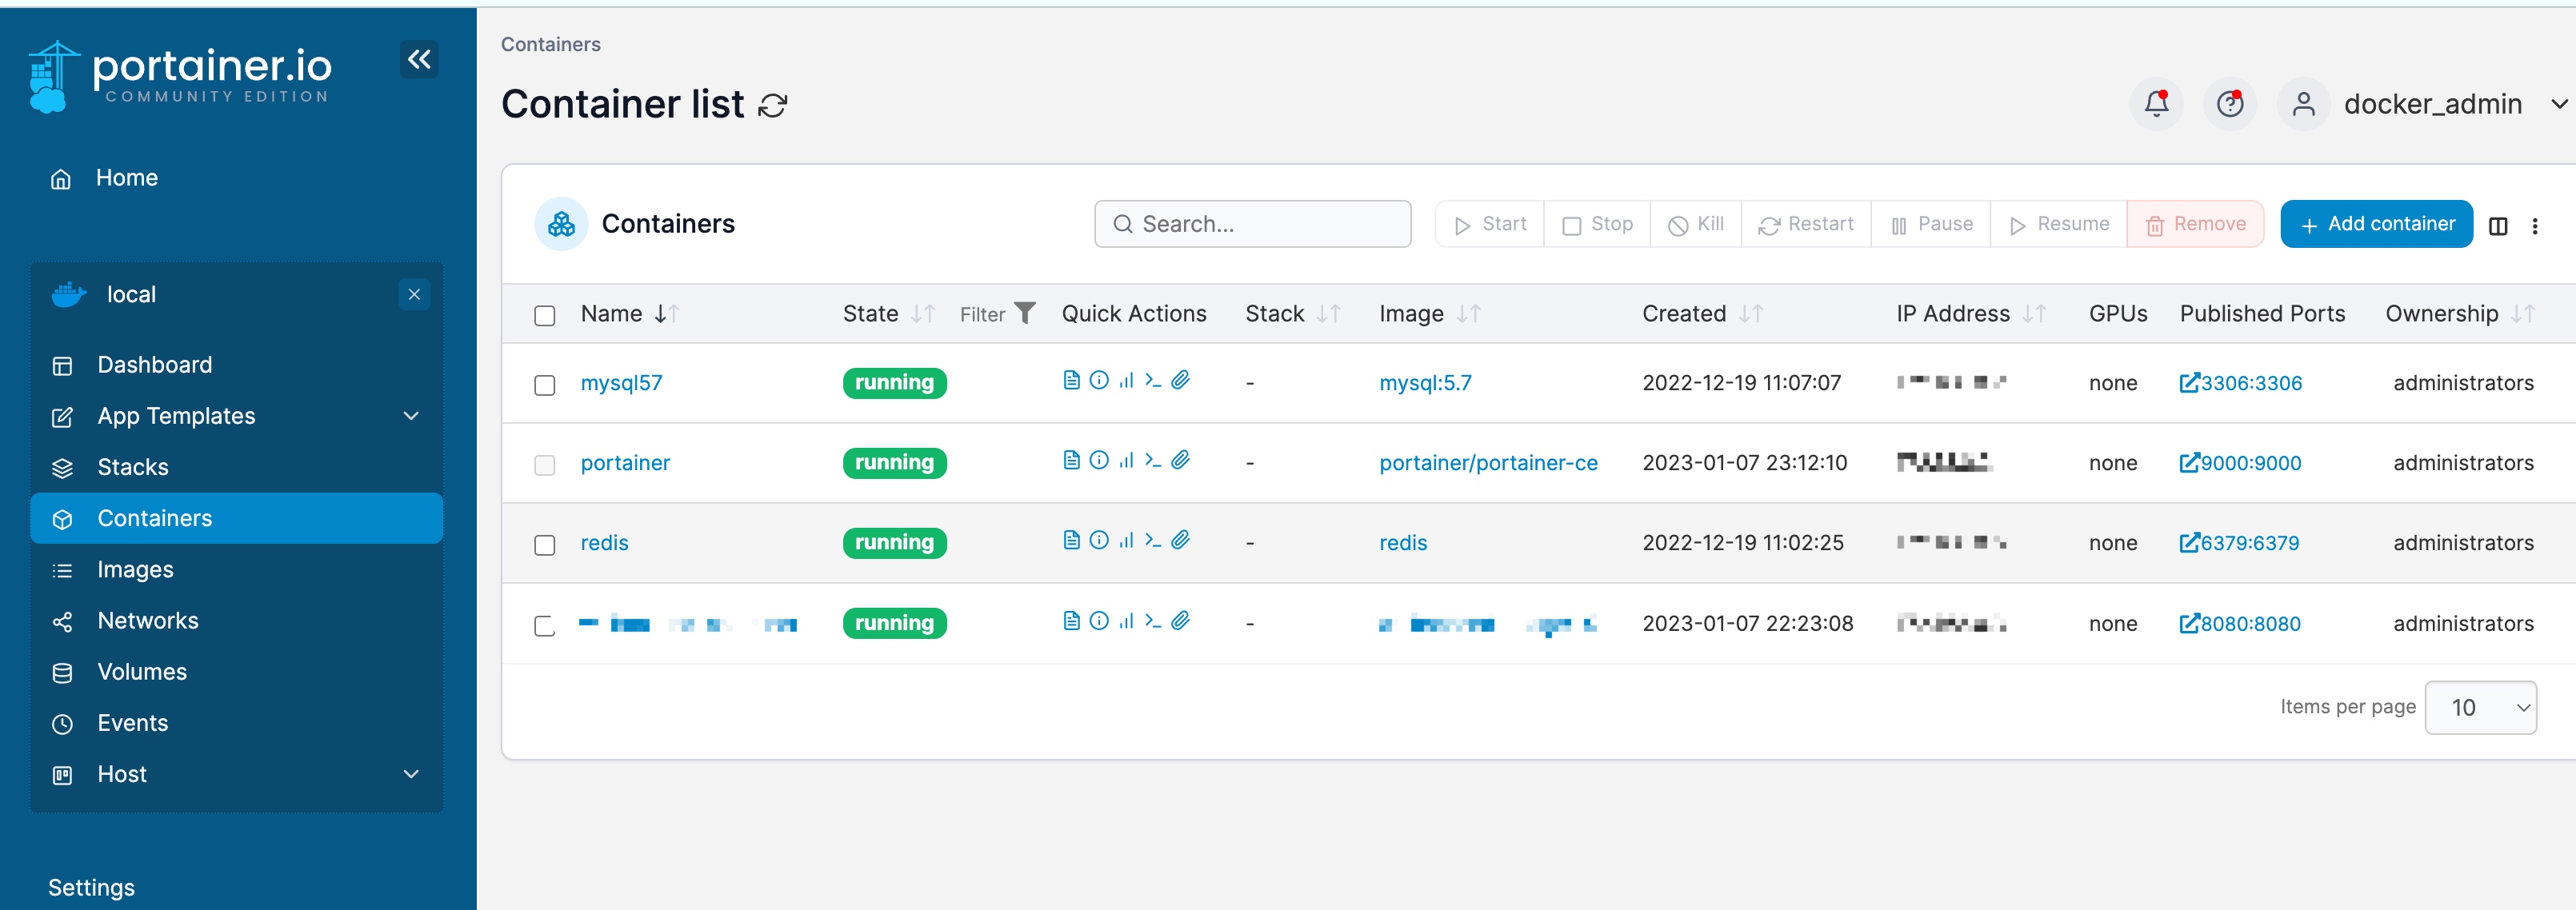
Task: Check the redis row checkbox
Action: [544, 545]
